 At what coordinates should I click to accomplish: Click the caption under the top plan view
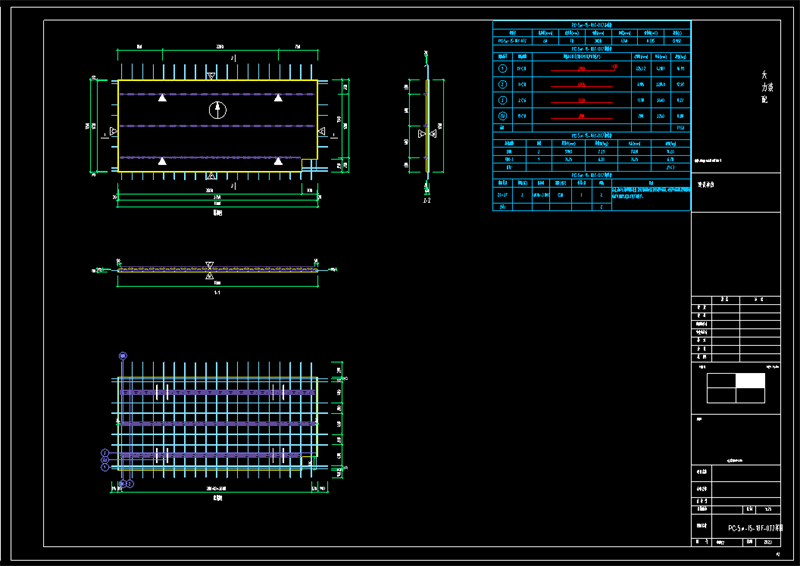point(218,213)
